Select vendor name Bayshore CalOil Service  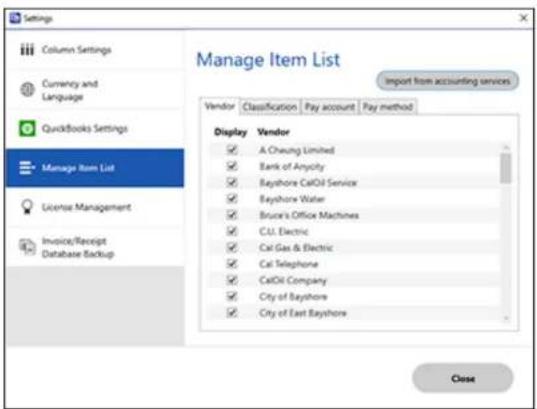tap(308, 183)
